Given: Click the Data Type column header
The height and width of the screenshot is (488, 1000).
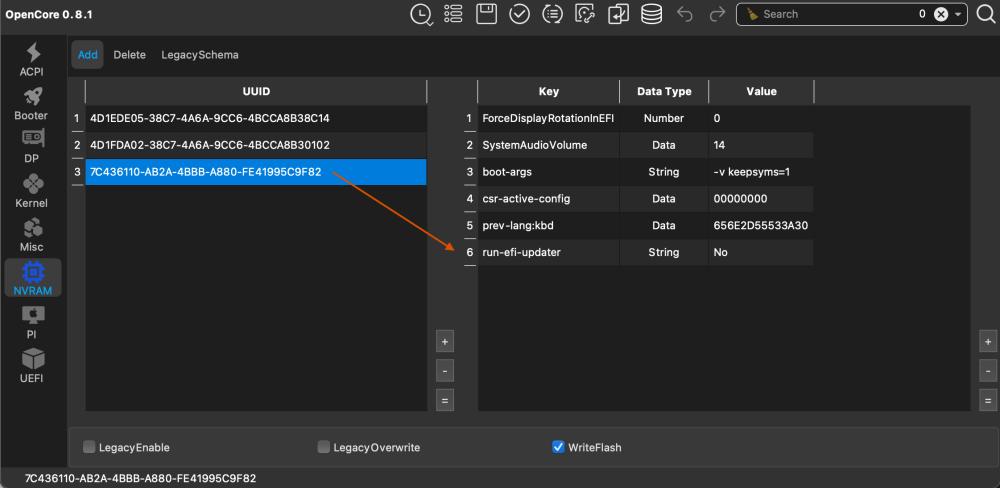Looking at the screenshot, I should 664,91.
